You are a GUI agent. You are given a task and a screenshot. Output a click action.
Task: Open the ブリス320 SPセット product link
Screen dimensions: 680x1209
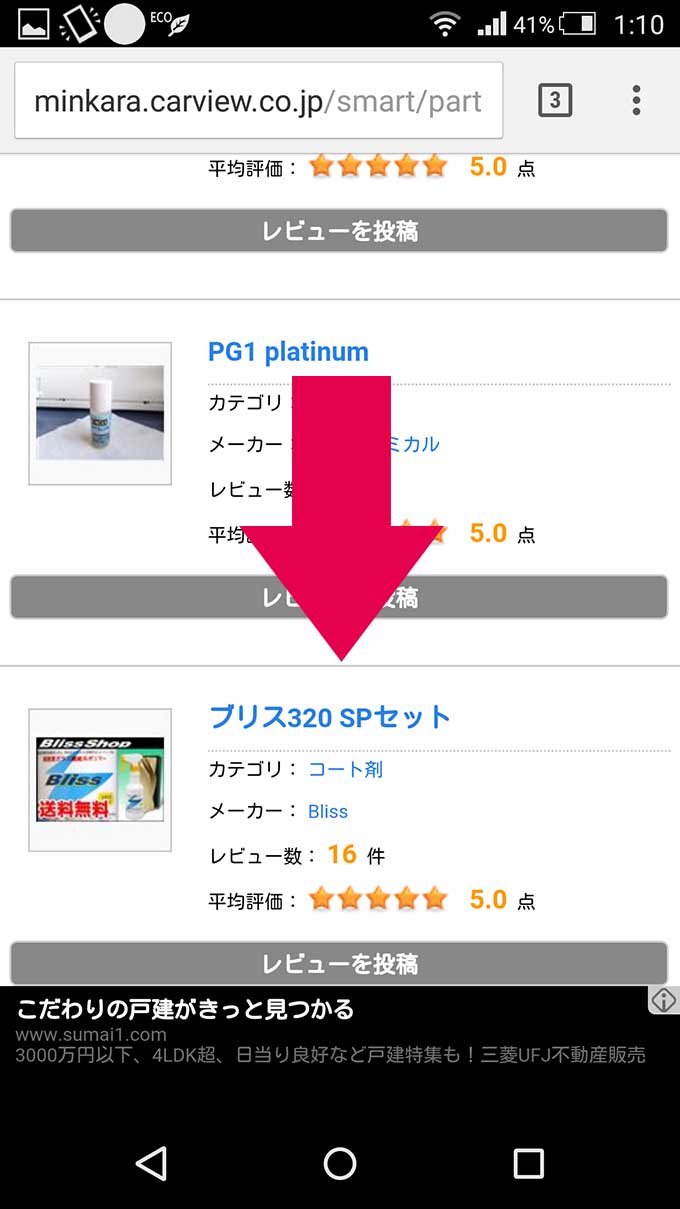pos(330,717)
